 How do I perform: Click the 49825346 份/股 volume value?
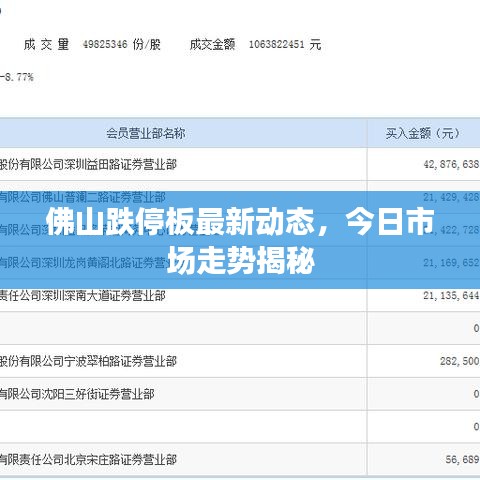pos(122,44)
